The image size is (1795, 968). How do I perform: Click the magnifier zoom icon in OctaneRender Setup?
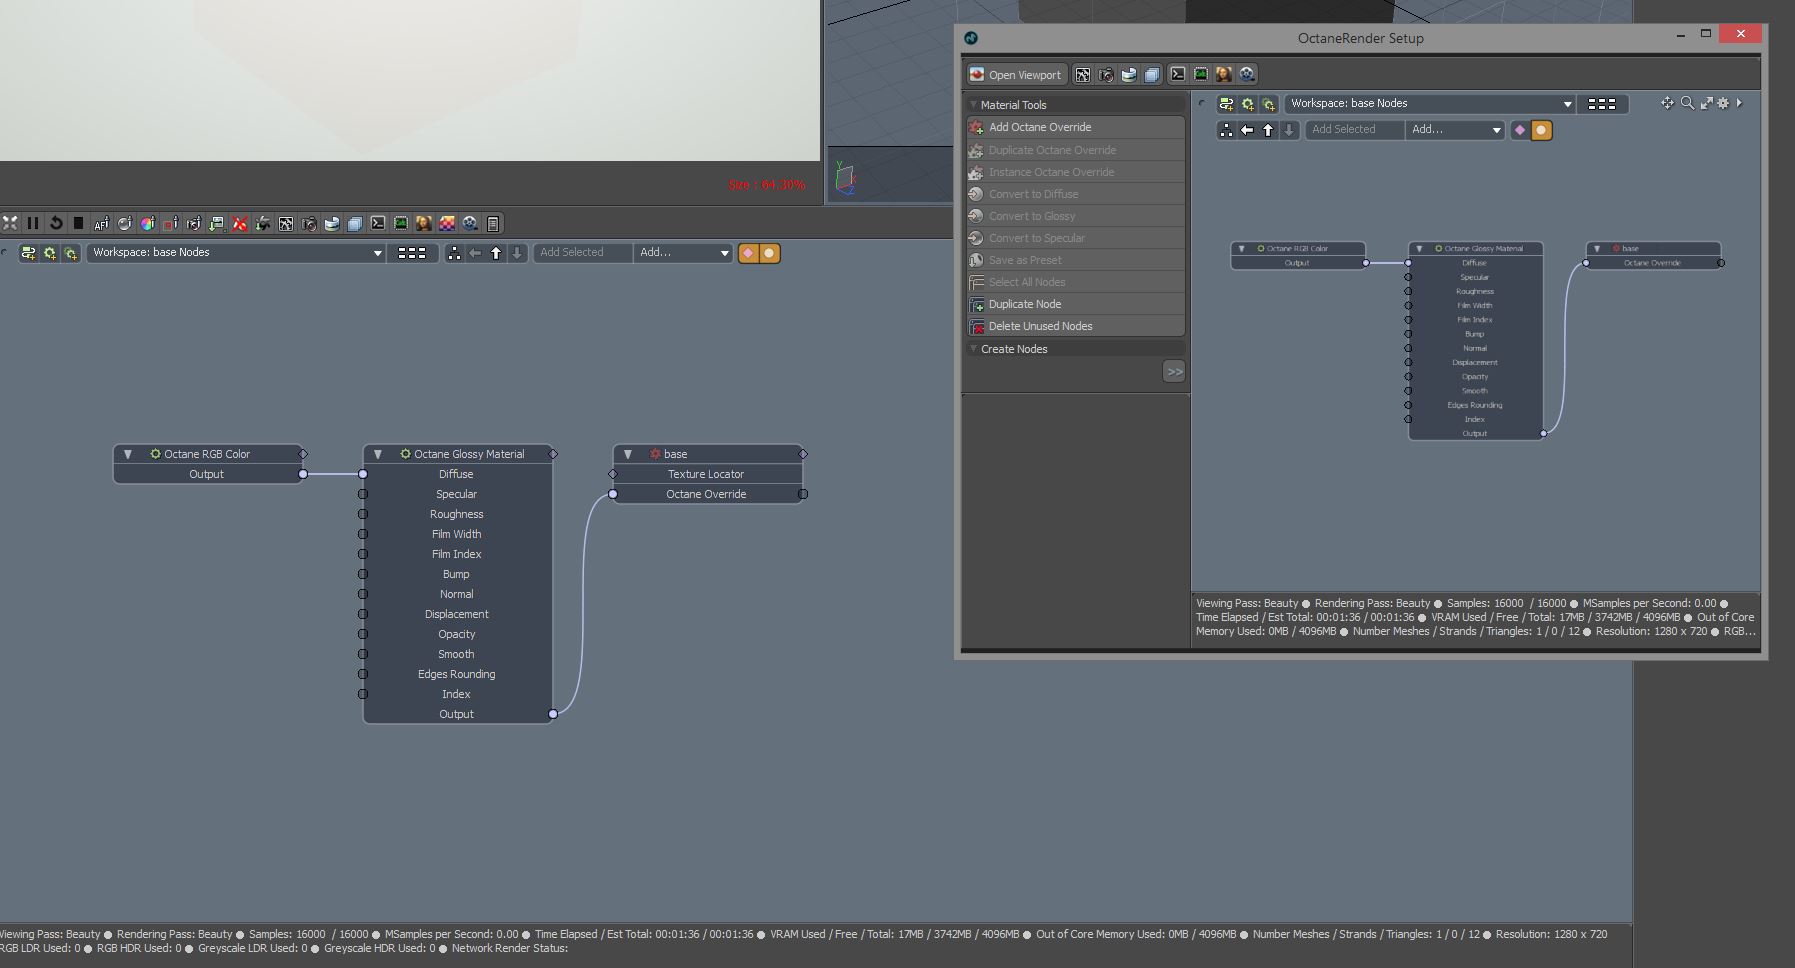pos(1687,103)
